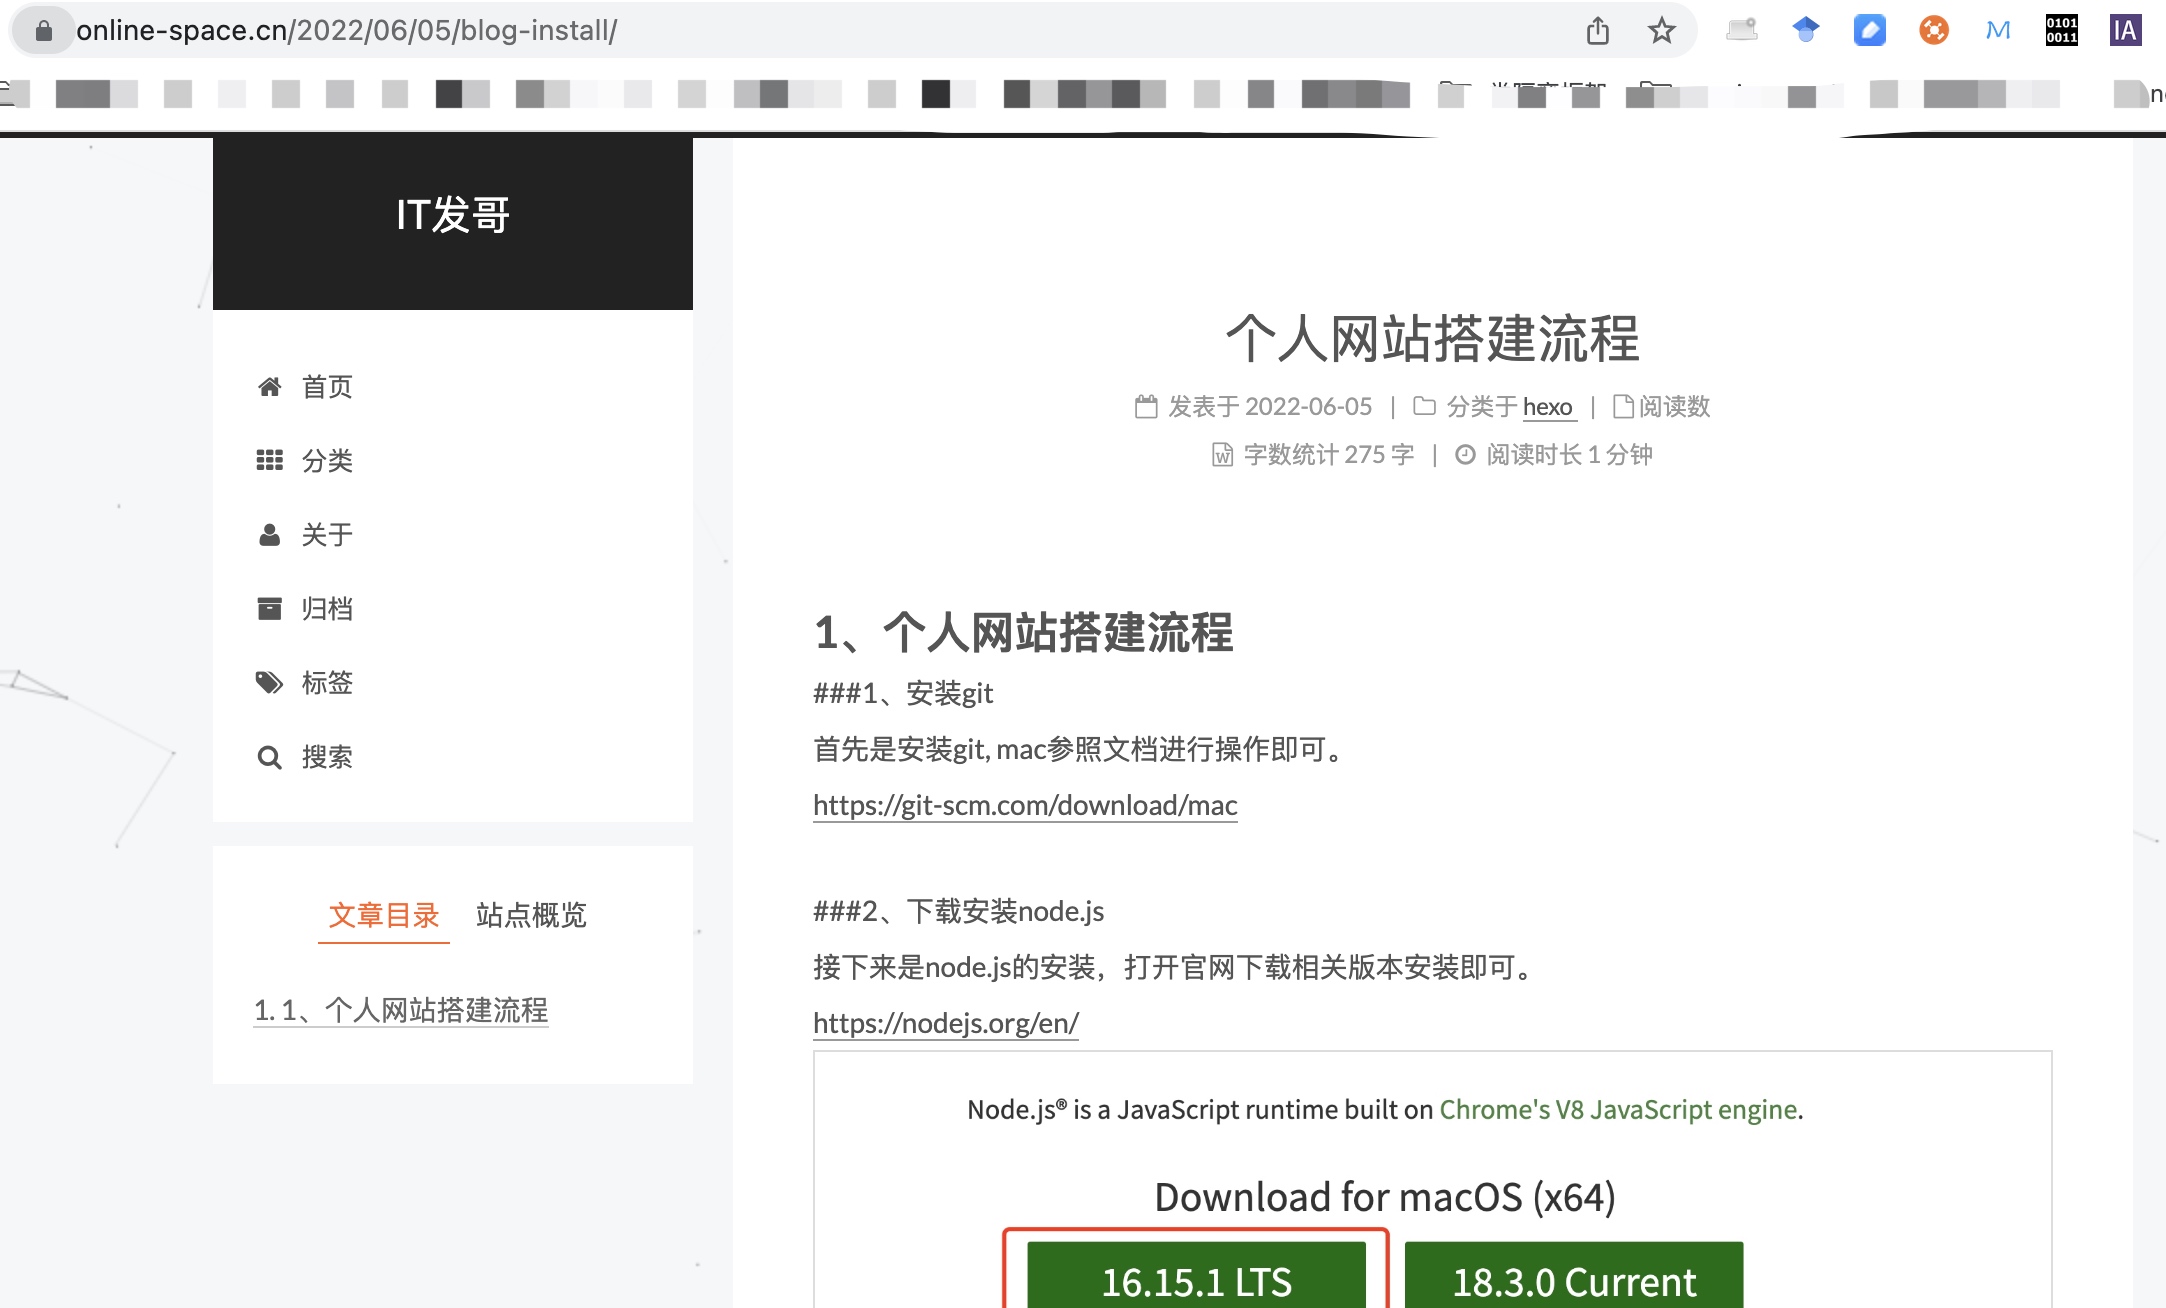Open the 分类 categories menu item

pyautogui.click(x=326, y=461)
